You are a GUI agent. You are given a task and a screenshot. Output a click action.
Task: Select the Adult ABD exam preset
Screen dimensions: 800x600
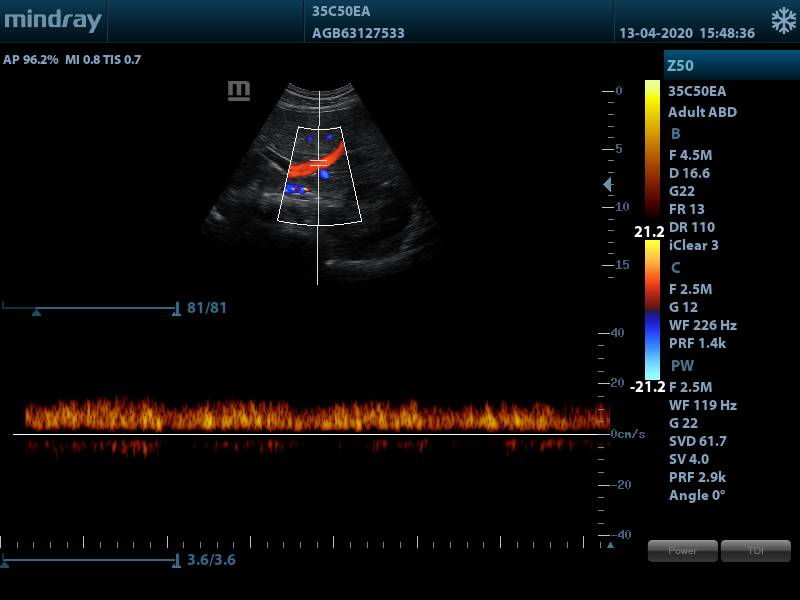[702, 112]
